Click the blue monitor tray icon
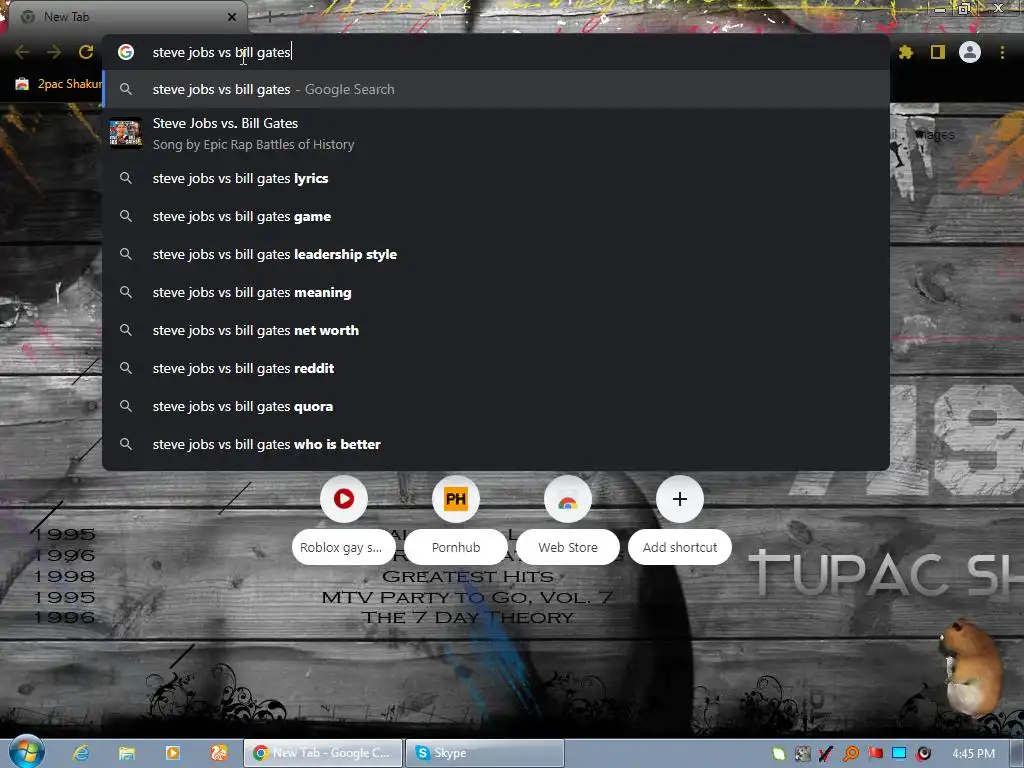Viewport: 1024px width, 768px height. pos(899,754)
